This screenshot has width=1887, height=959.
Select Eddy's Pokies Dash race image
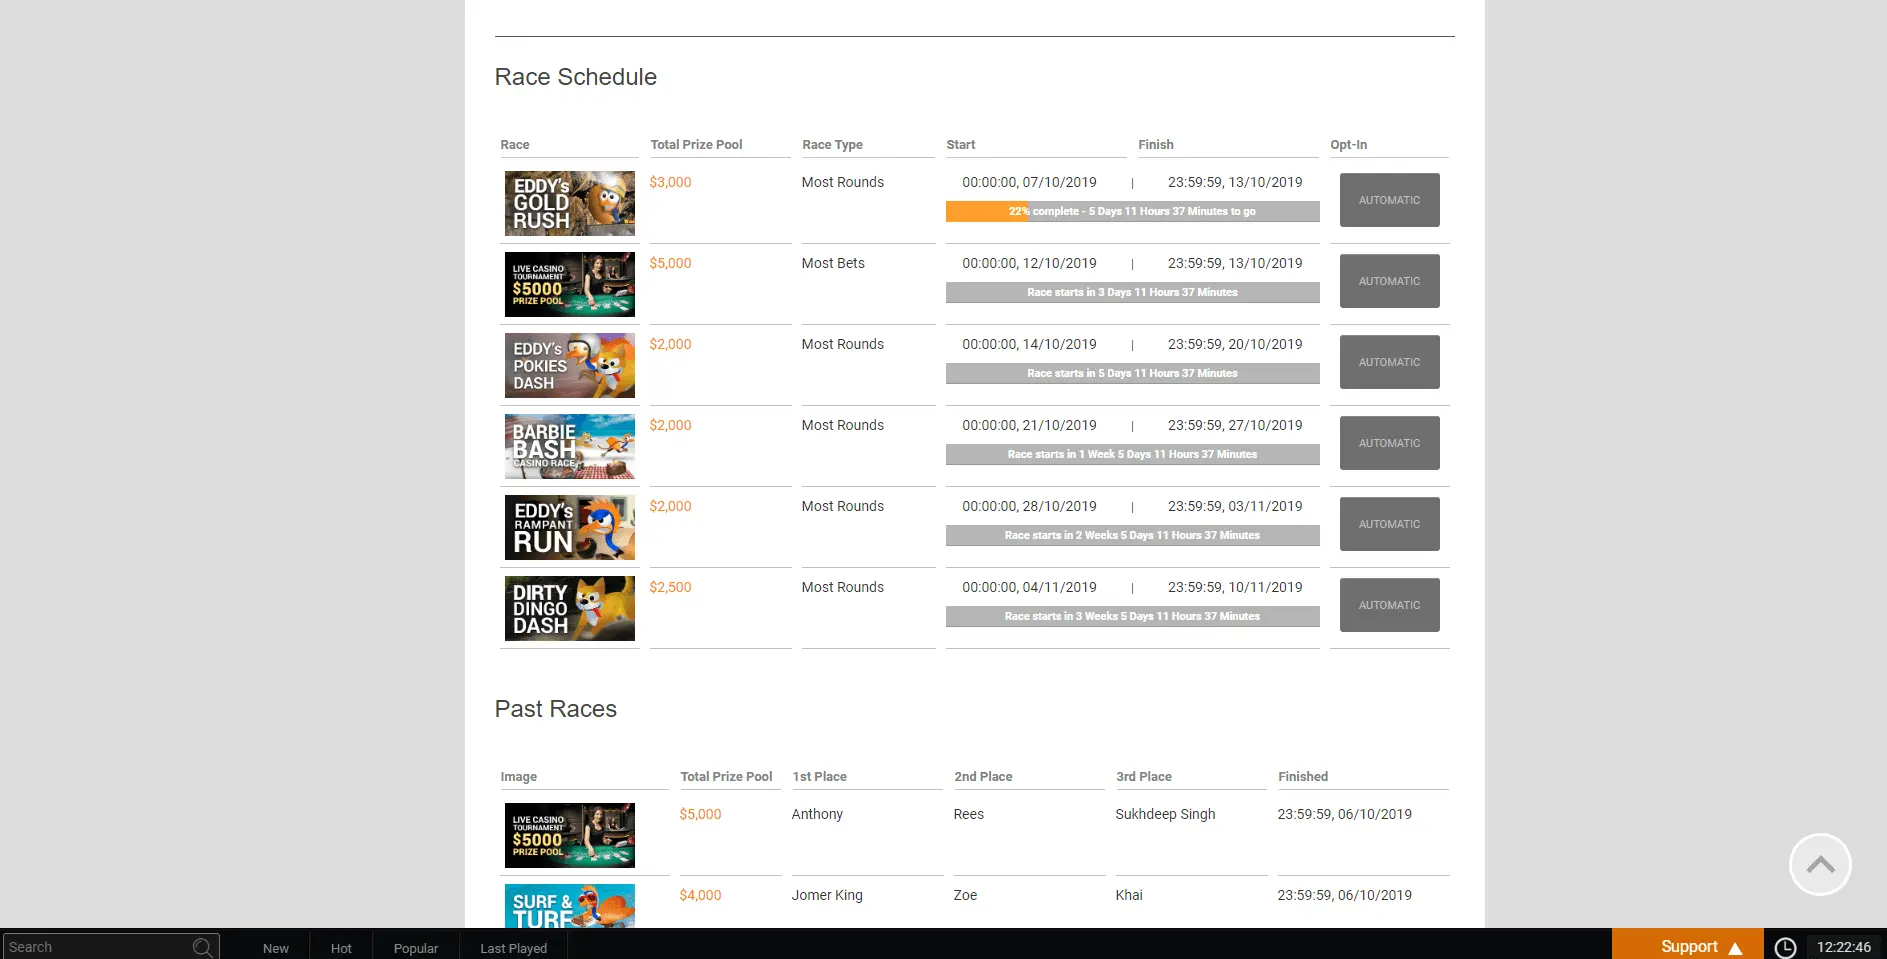(569, 365)
